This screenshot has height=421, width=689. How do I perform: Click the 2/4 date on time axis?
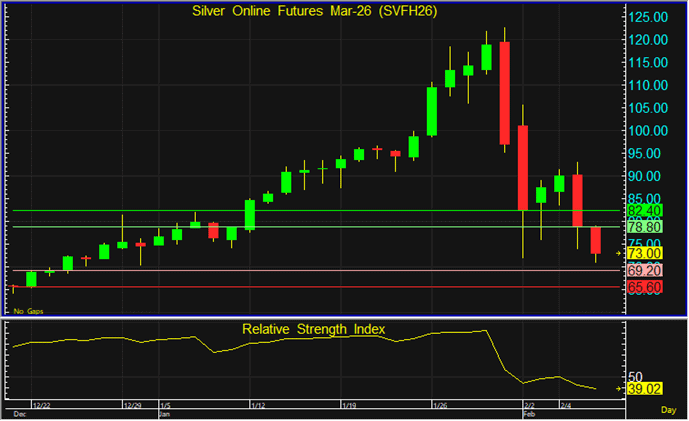pyautogui.click(x=565, y=405)
